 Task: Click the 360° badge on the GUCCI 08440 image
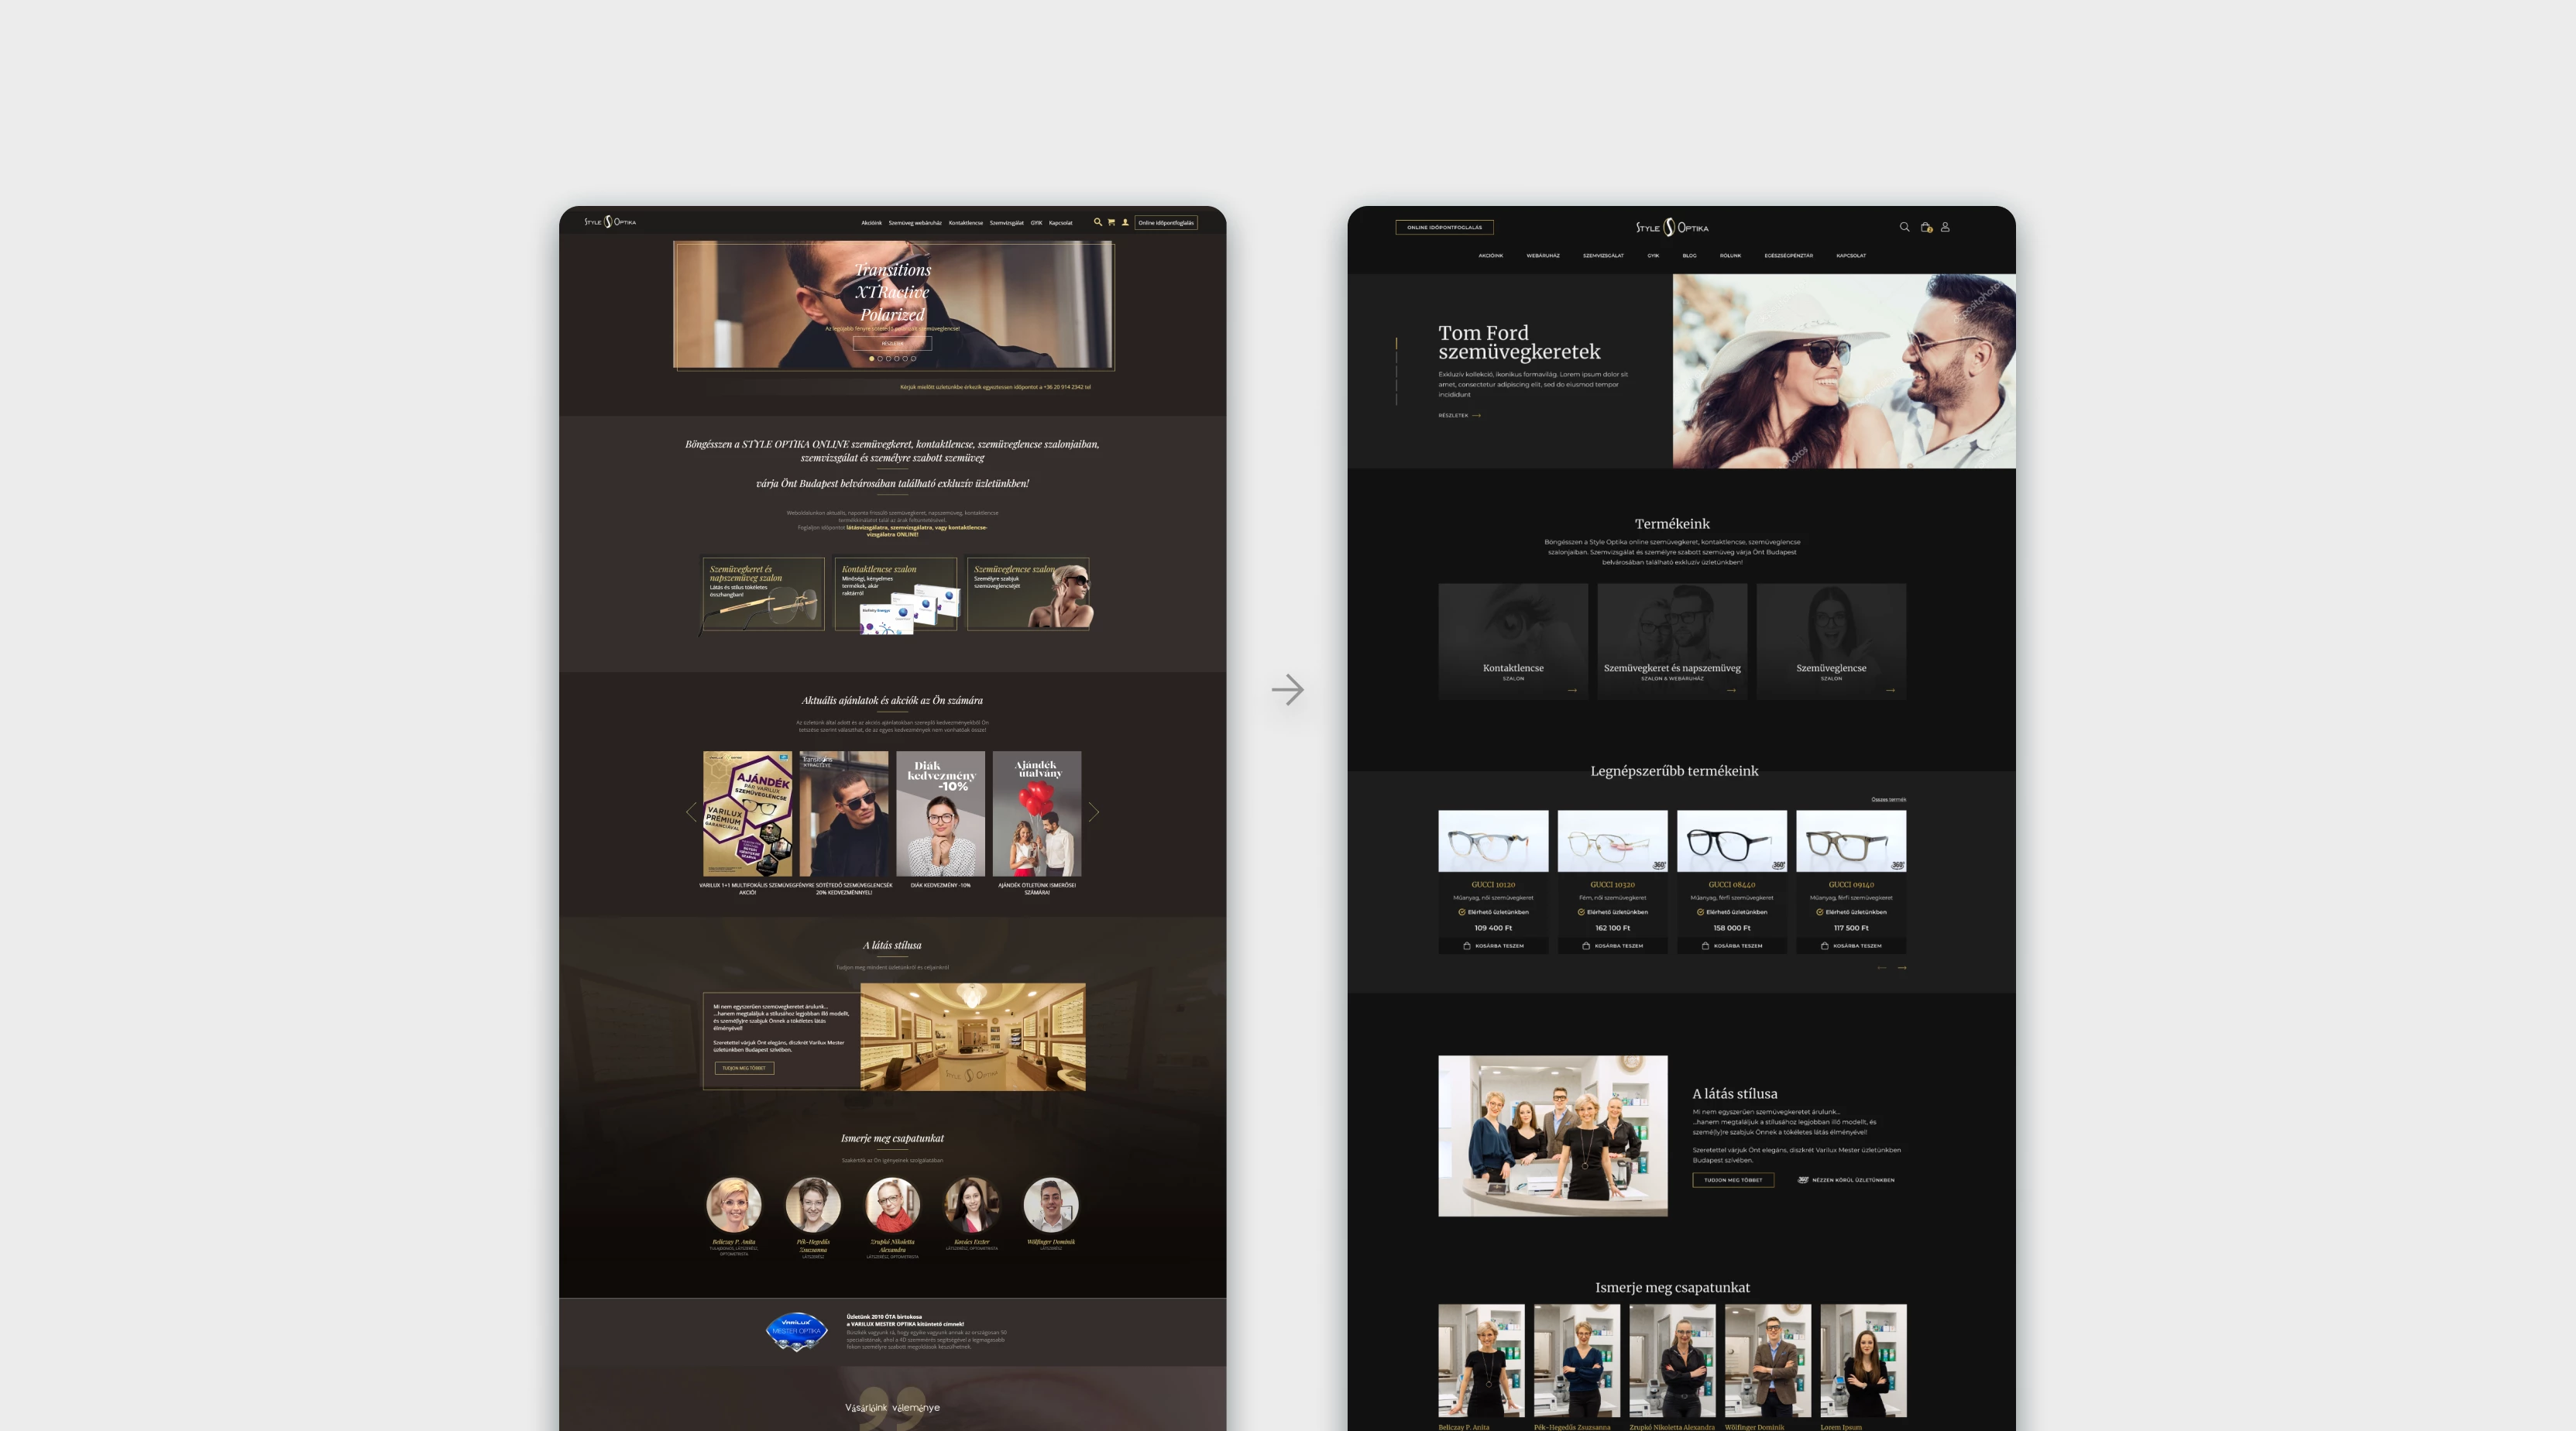pyautogui.click(x=1778, y=865)
